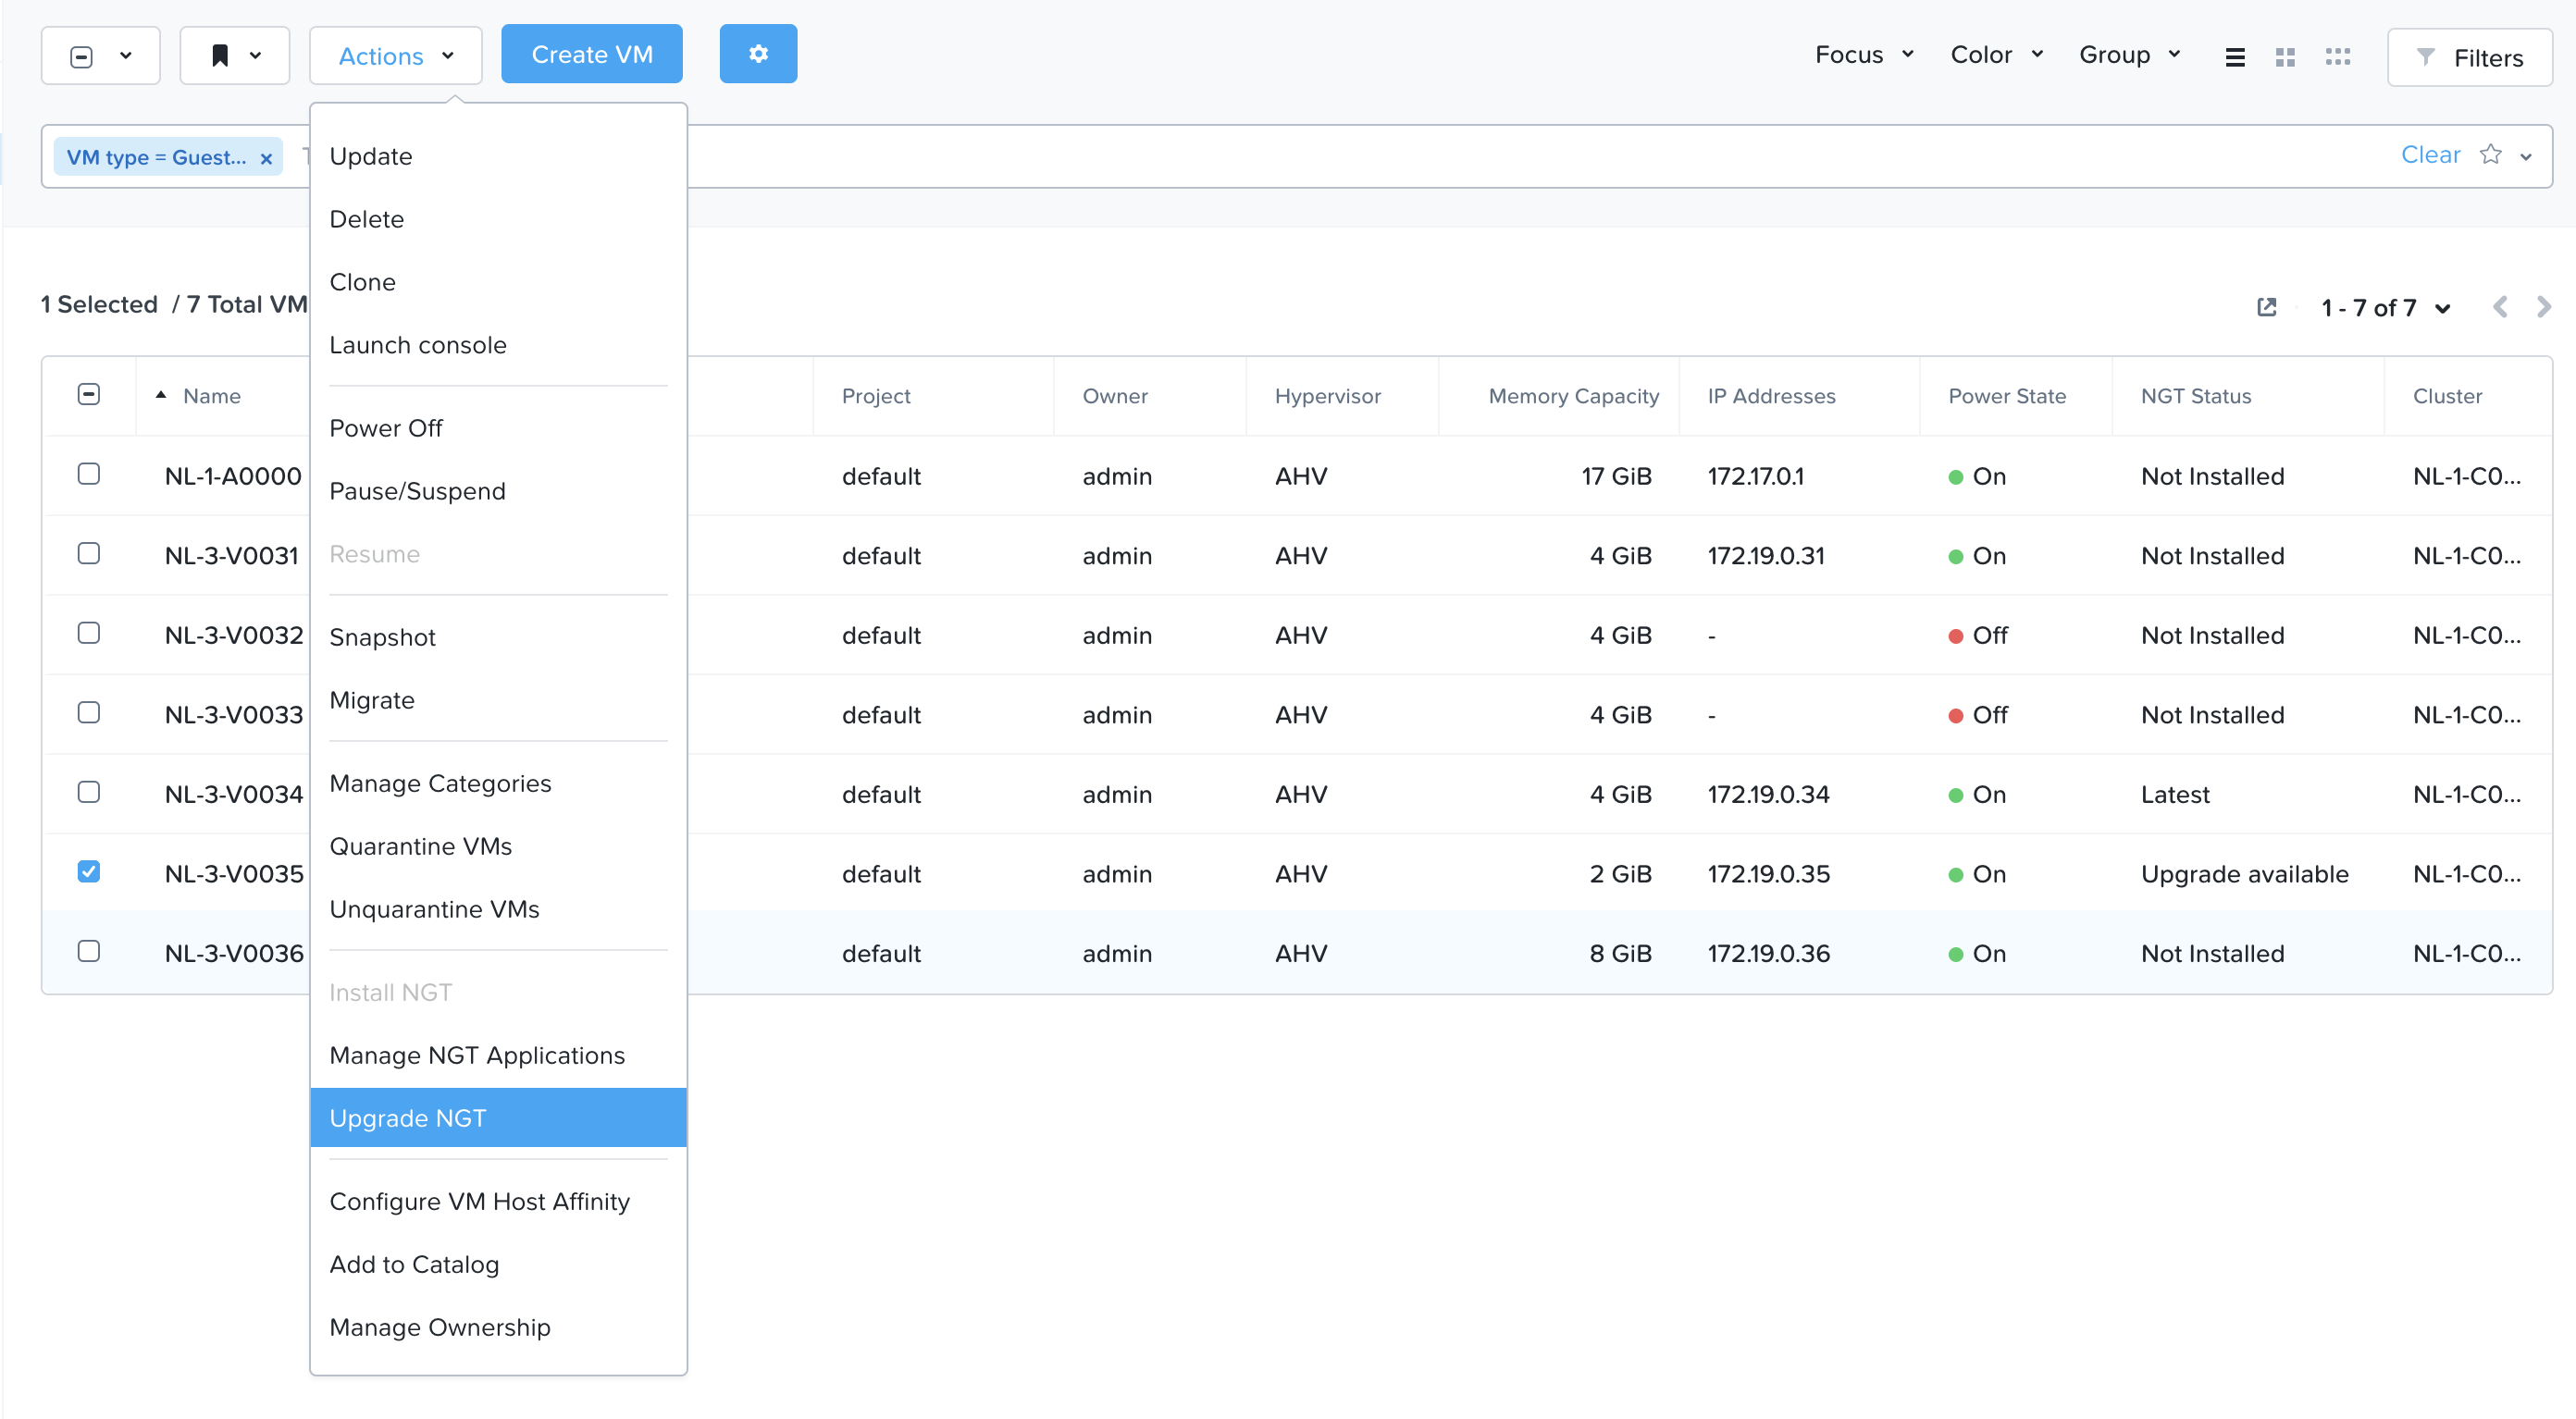This screenshot has height=1419, width=2576.
Task: Select NL-1-A0000 row checkbox
Action: (x=89, y=474)
